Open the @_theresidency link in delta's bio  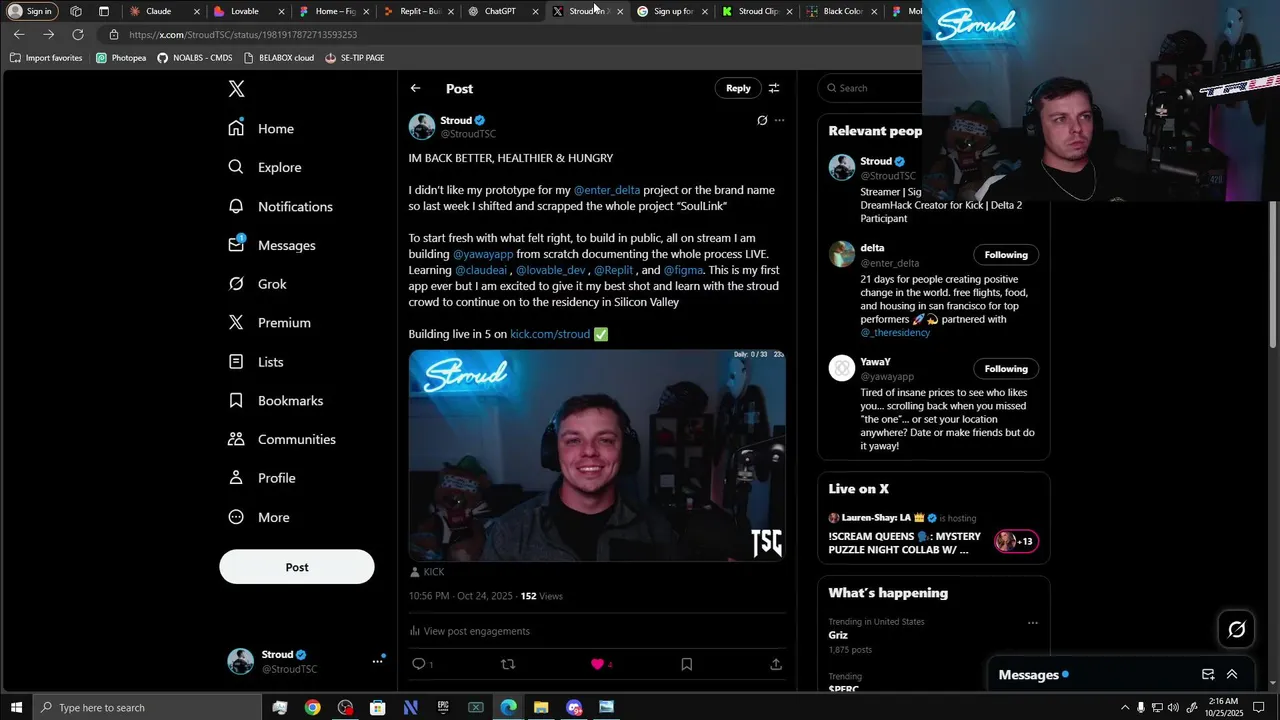click(x=895, y=332)
